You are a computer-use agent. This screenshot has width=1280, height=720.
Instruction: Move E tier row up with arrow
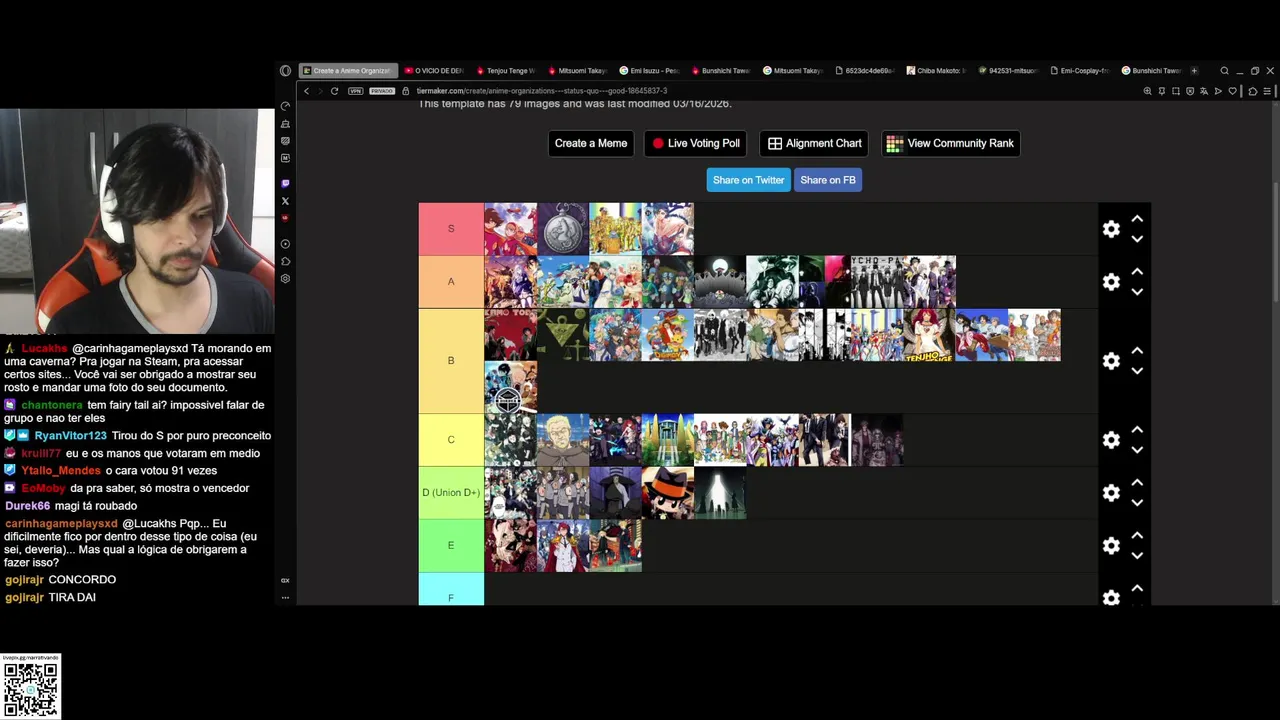tap(1137, 535)
